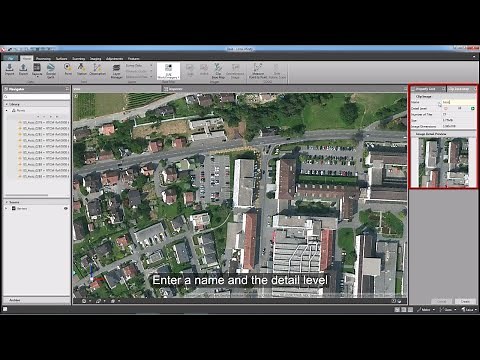Open the rightmost status bar dropdown
The width and height of the screenshot is (480, 360).
click(x=475, y=310)
